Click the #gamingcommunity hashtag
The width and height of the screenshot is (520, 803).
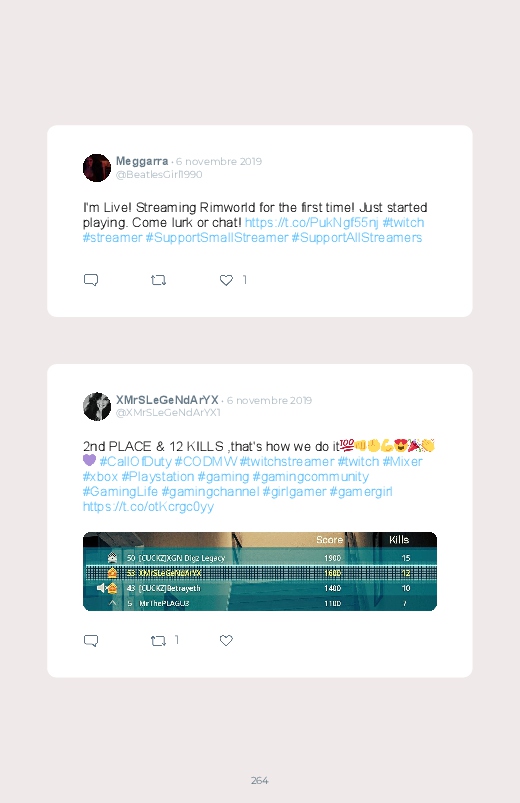pyautogui.click(x=310, y=477)
